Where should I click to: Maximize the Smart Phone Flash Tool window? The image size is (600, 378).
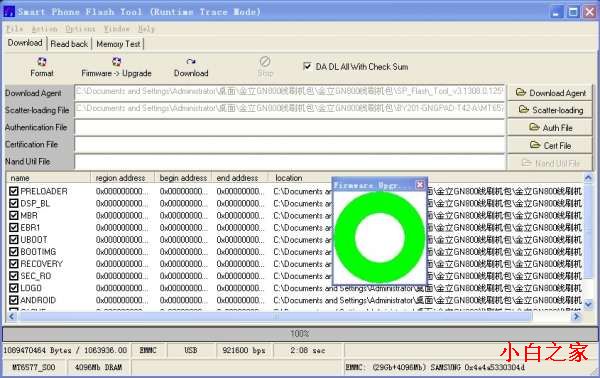point(573,12)
